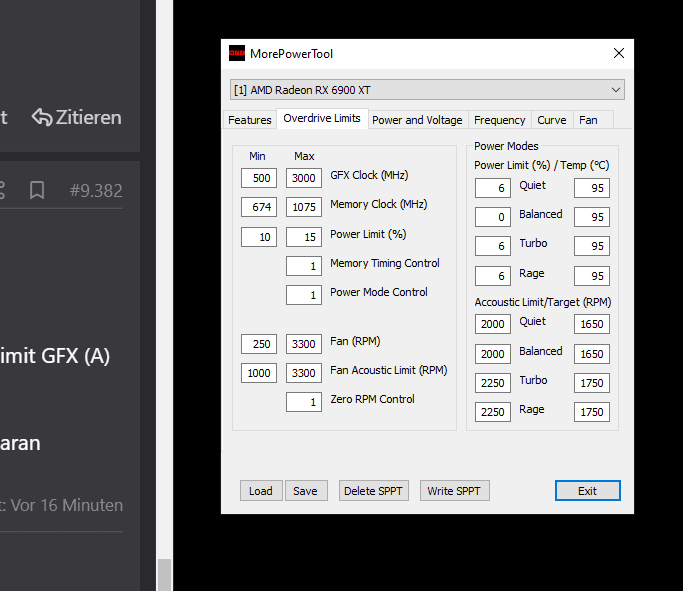683x591 pixels.
Task: Click the Rage temperature limit field
Action: click(592, 276)
